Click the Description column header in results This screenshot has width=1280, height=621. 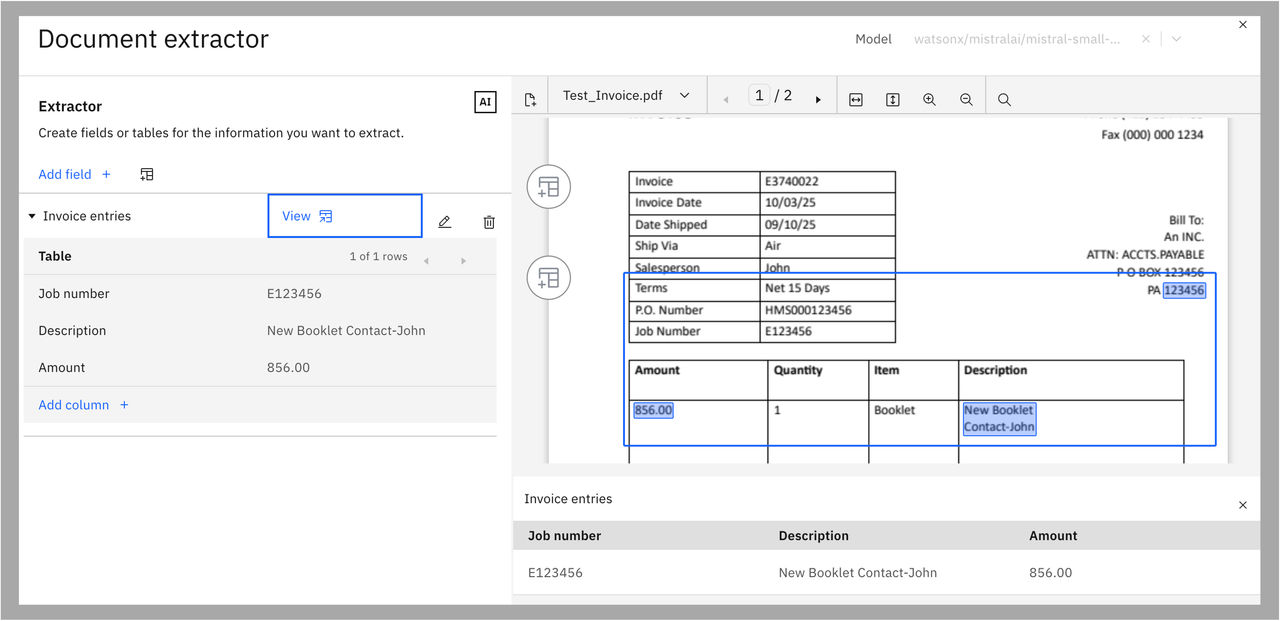click(813, 536)
